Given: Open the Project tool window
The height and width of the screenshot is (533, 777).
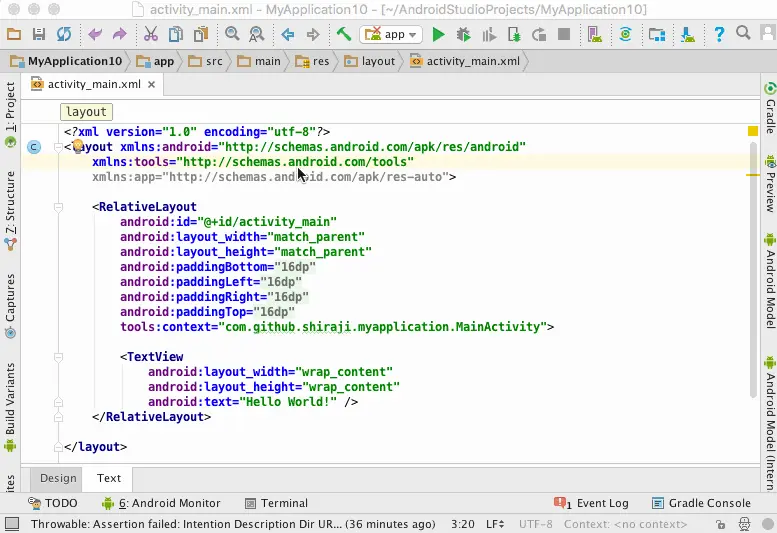Looking at the screenshot, I should click(x=10, y=114).
